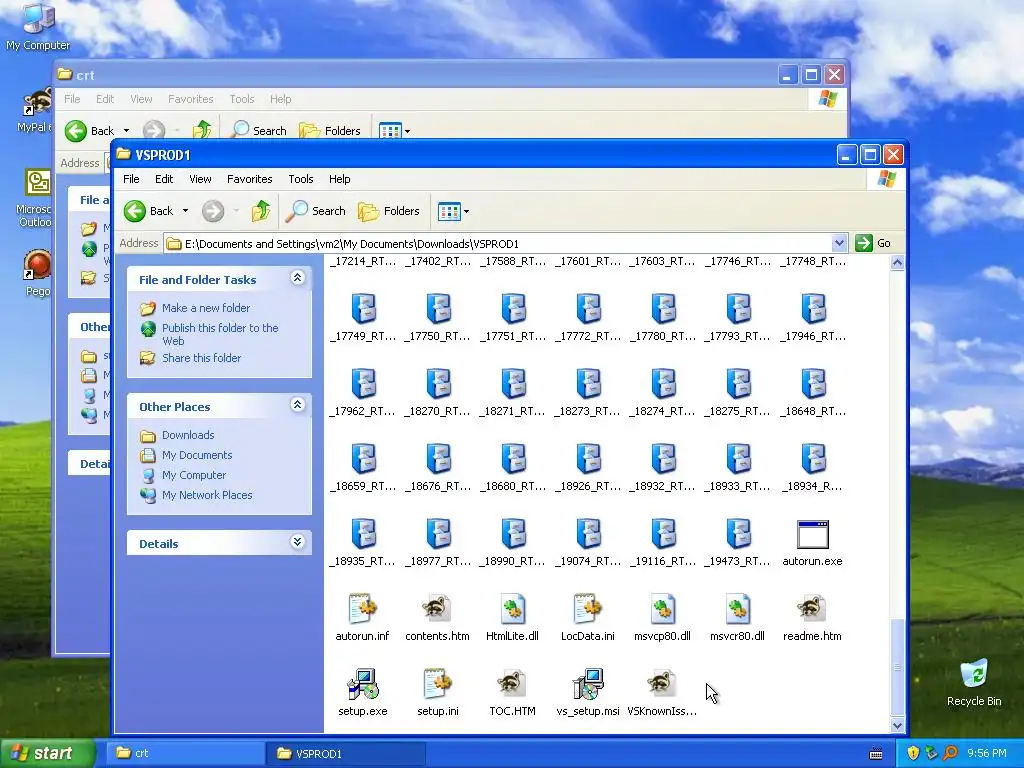Click Publish this folder to the Web
This screenshot has height=768, width=1024.
pos(220,334)
